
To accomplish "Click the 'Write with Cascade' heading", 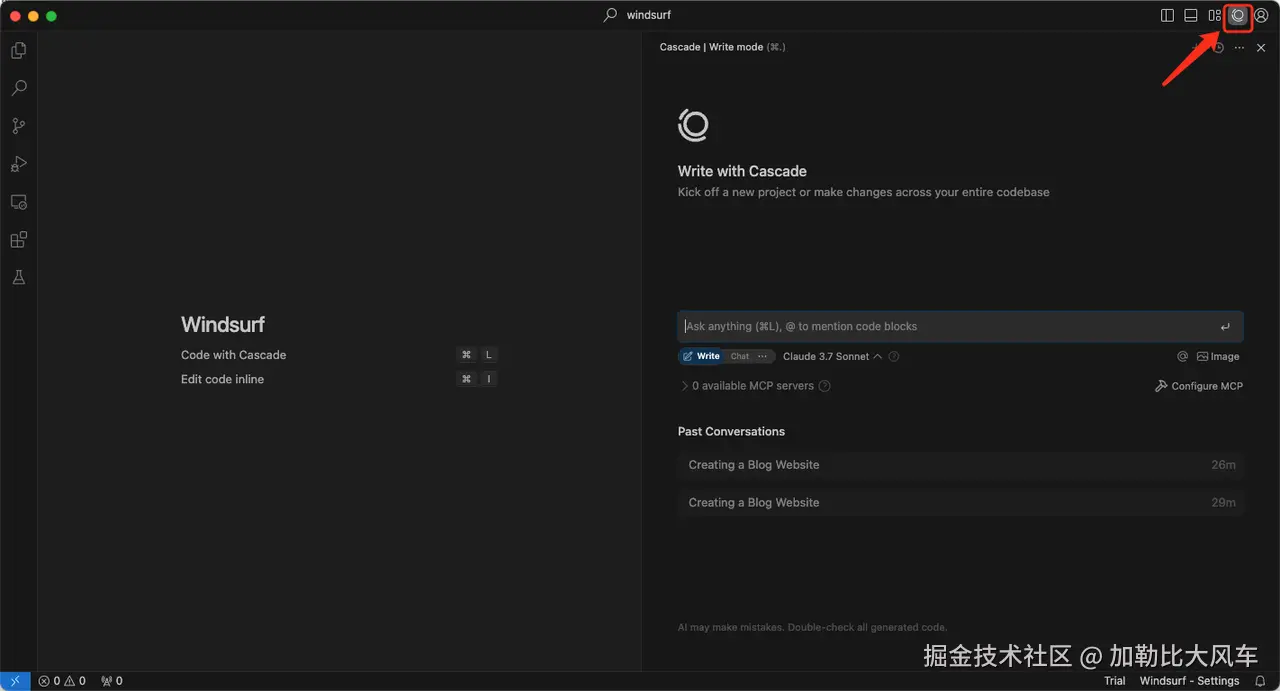I will coord(742,171).
